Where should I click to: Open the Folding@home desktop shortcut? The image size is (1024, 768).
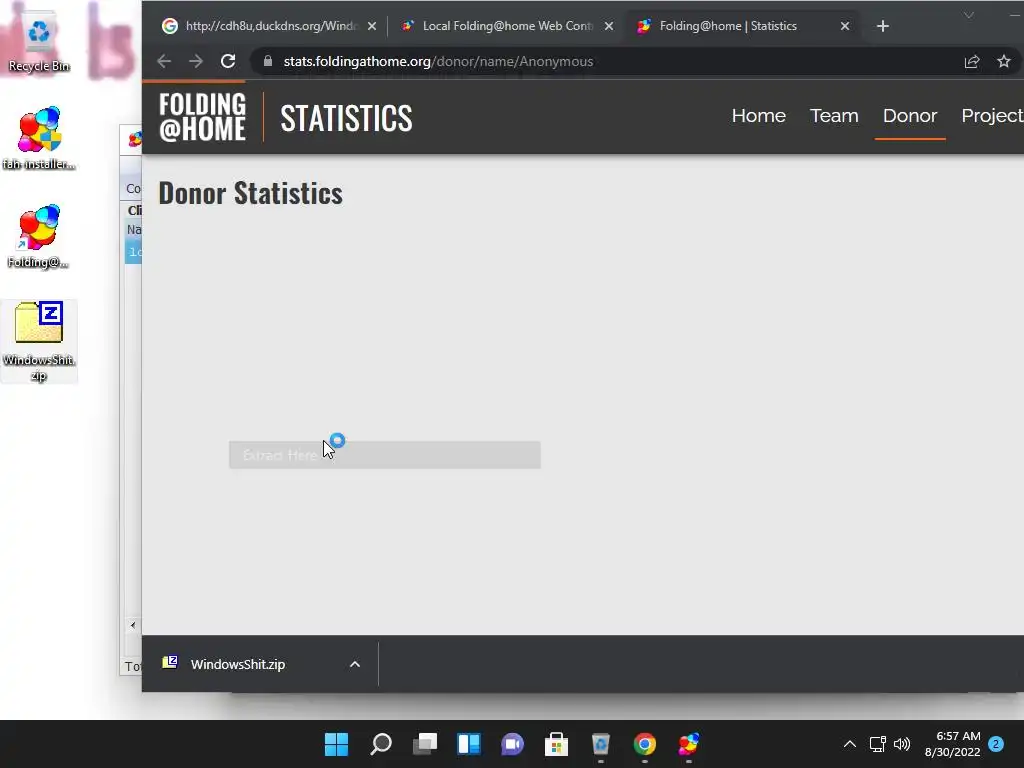(x=38, y=236)
